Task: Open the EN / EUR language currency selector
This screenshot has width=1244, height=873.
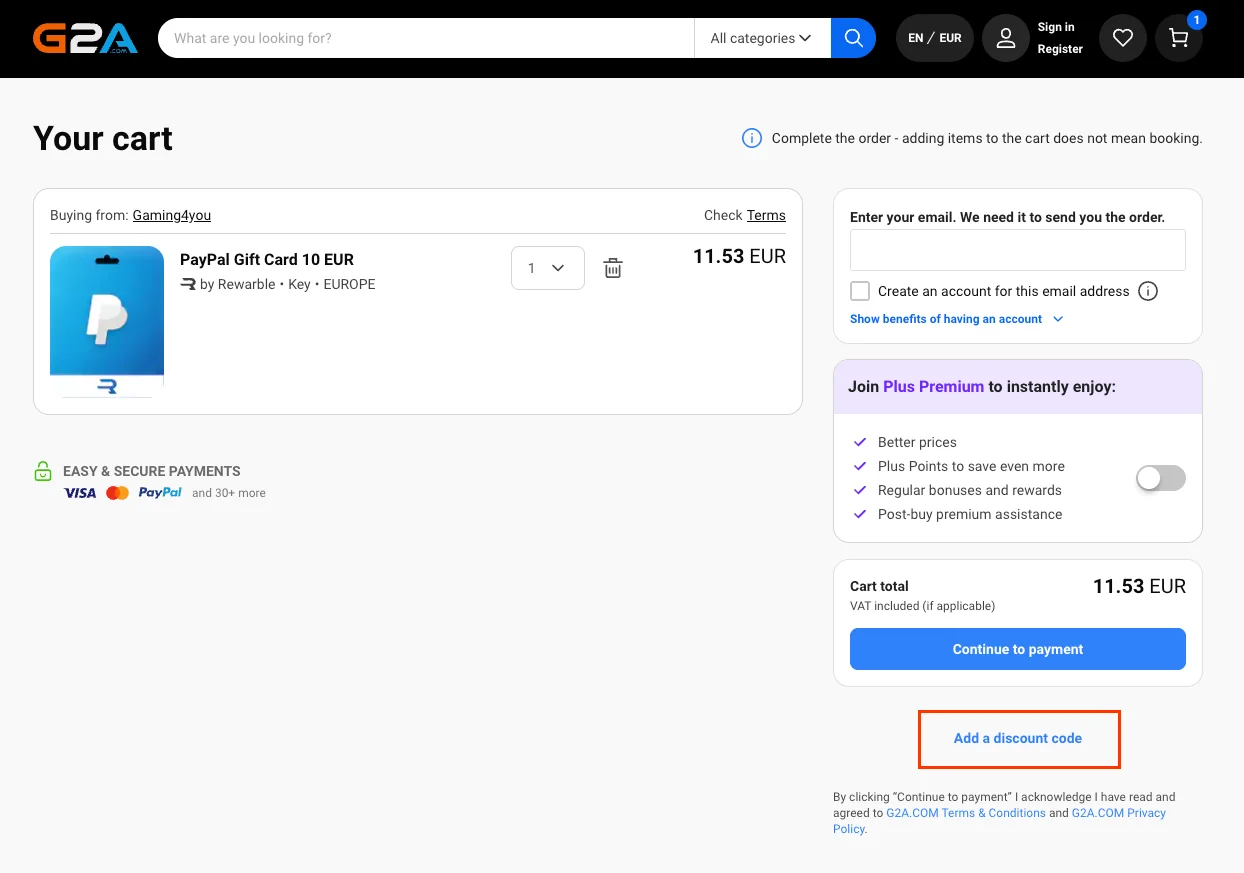Action: tap(935, 38)
